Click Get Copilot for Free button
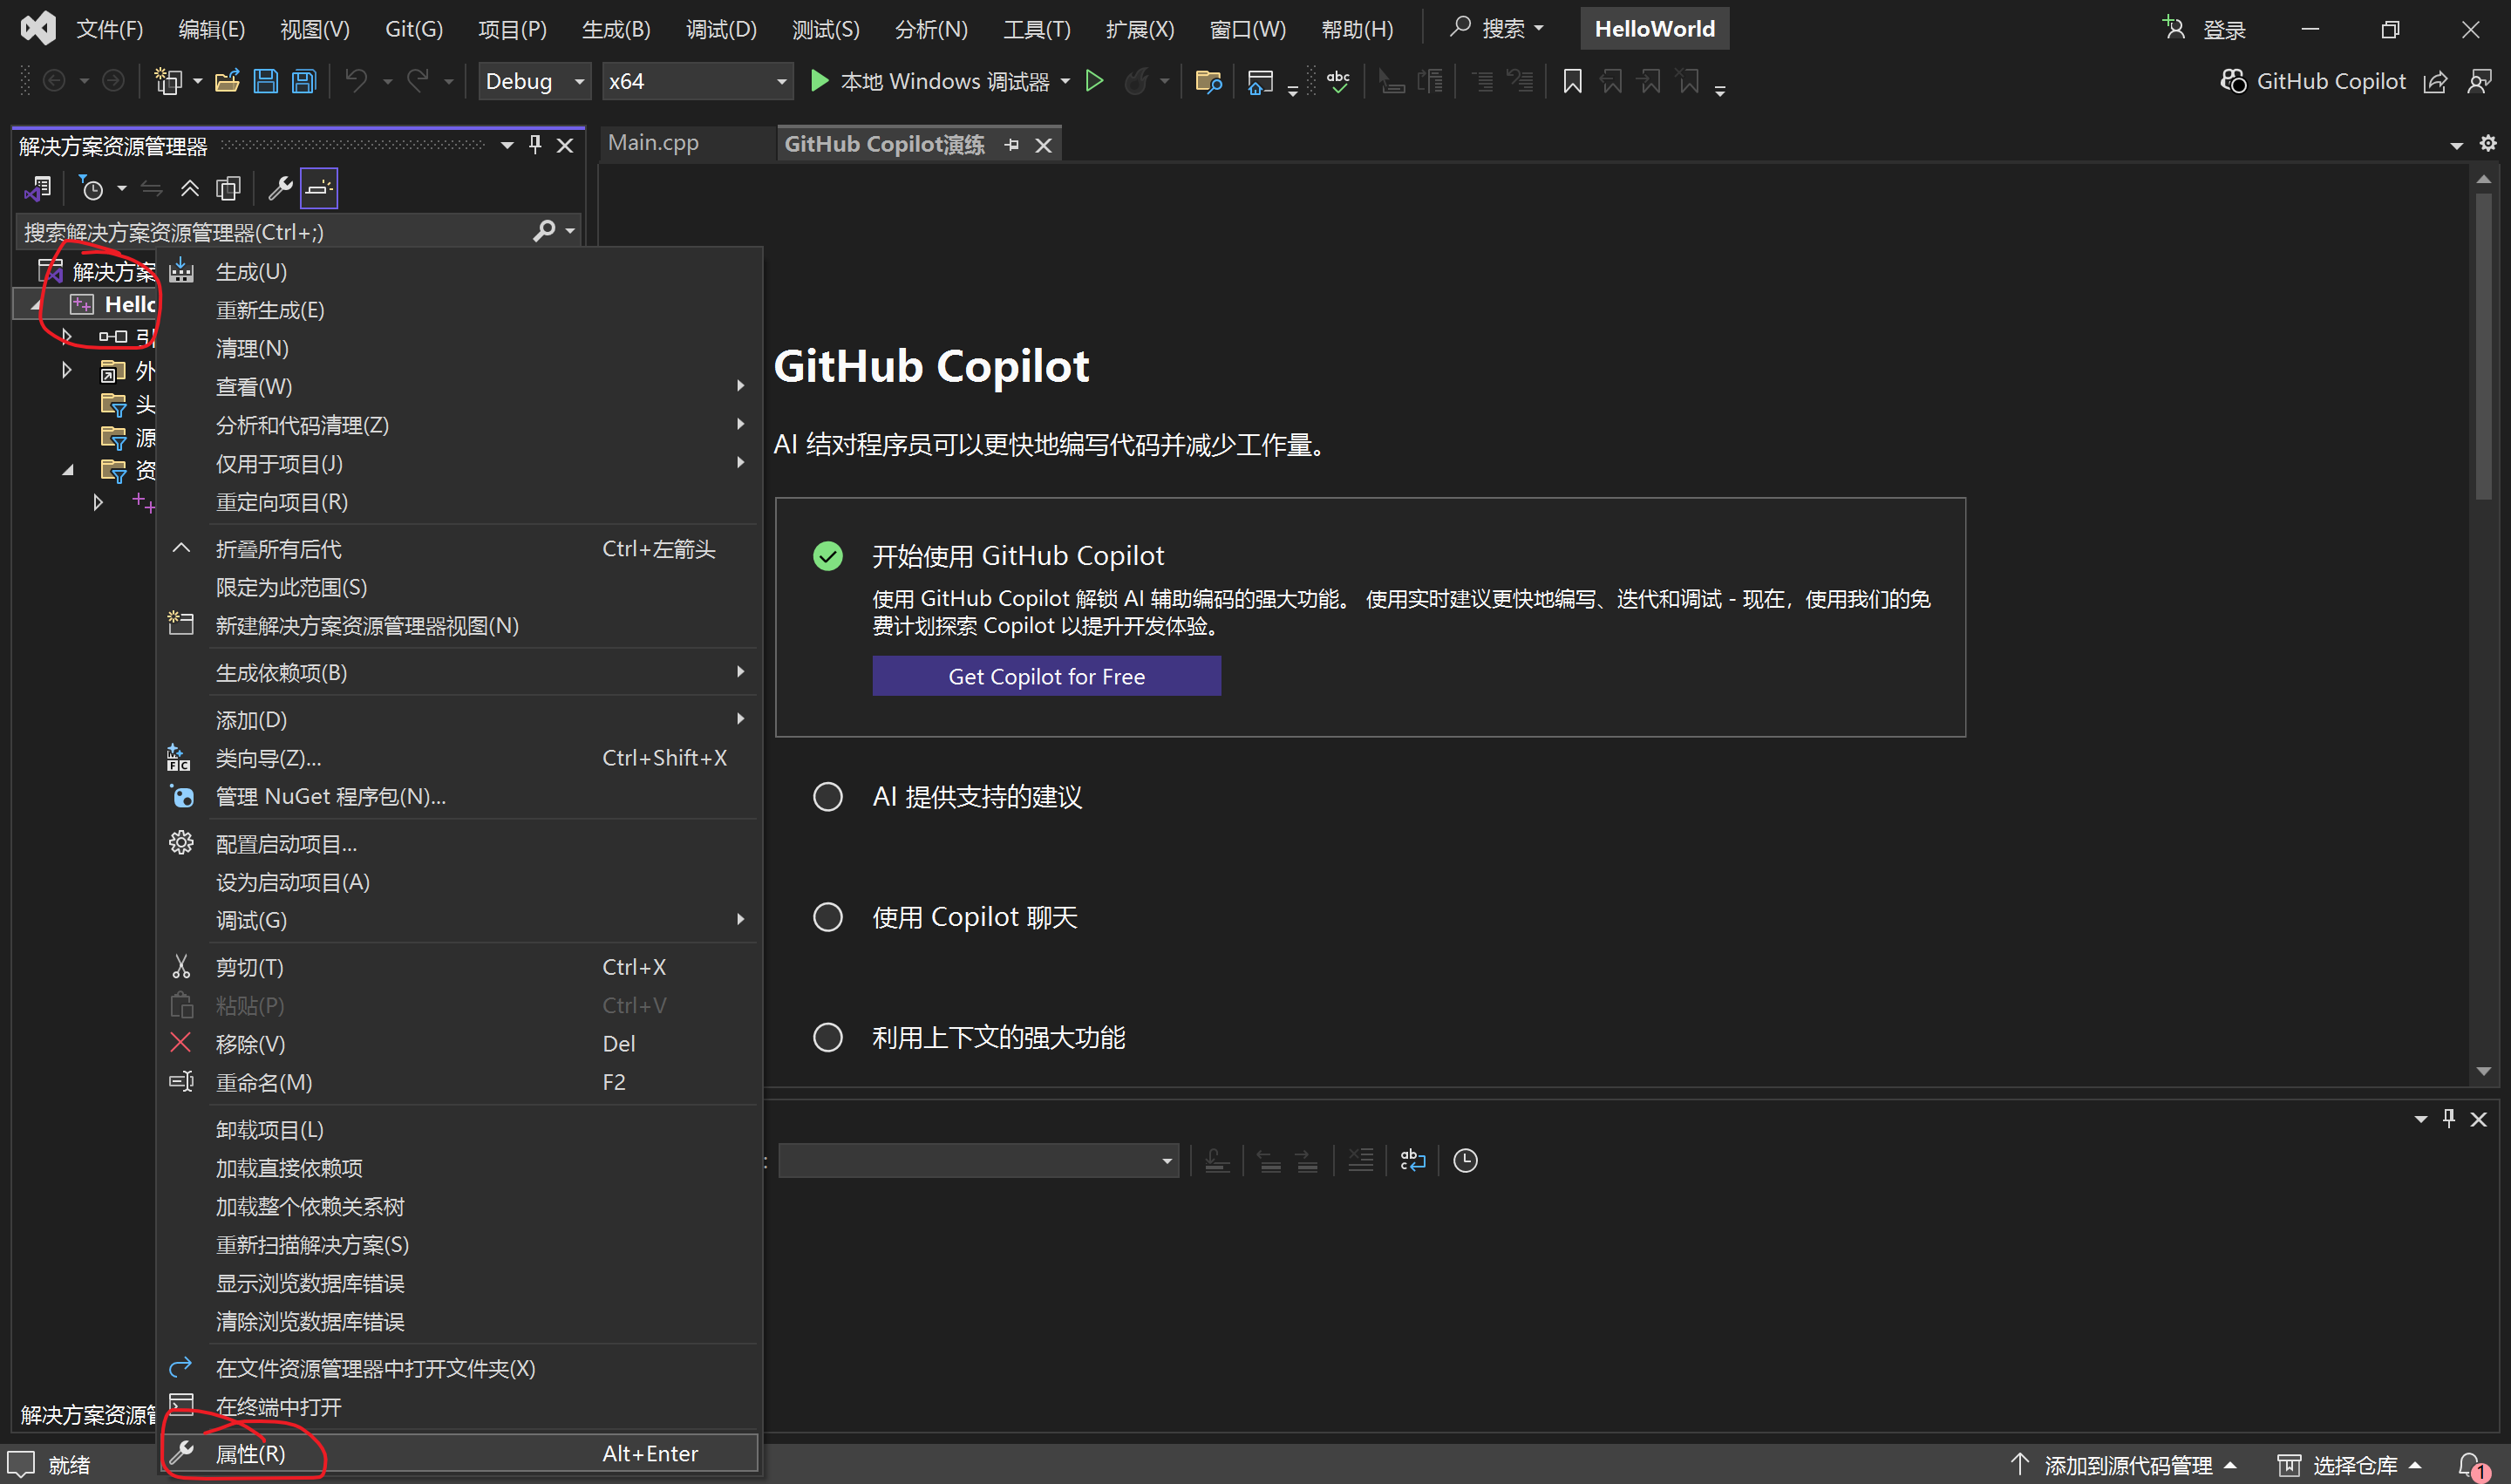 pyautogui.click(x=1046, y=676)
